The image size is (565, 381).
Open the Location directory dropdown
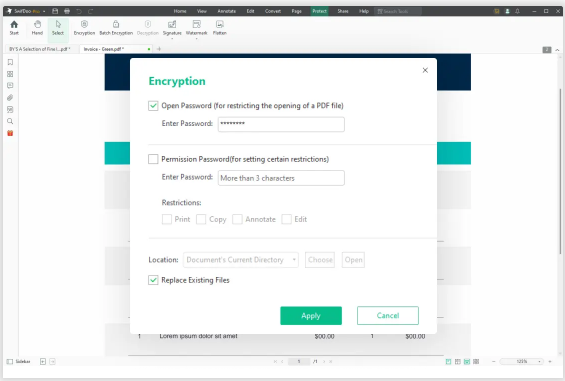click(x=241, y=260)
